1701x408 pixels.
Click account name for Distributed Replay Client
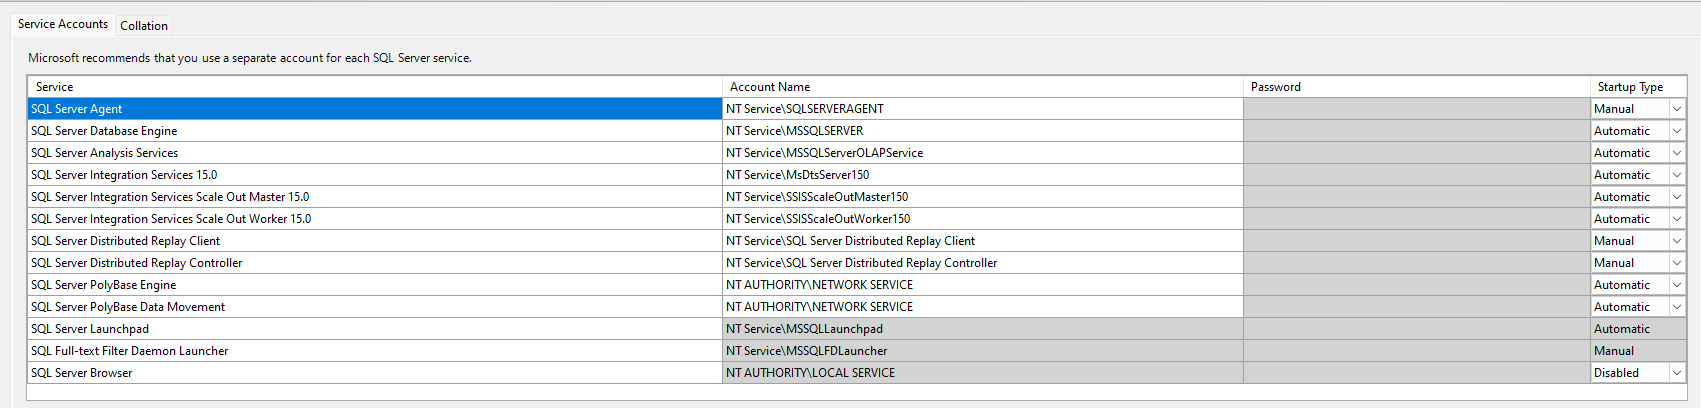983,241
